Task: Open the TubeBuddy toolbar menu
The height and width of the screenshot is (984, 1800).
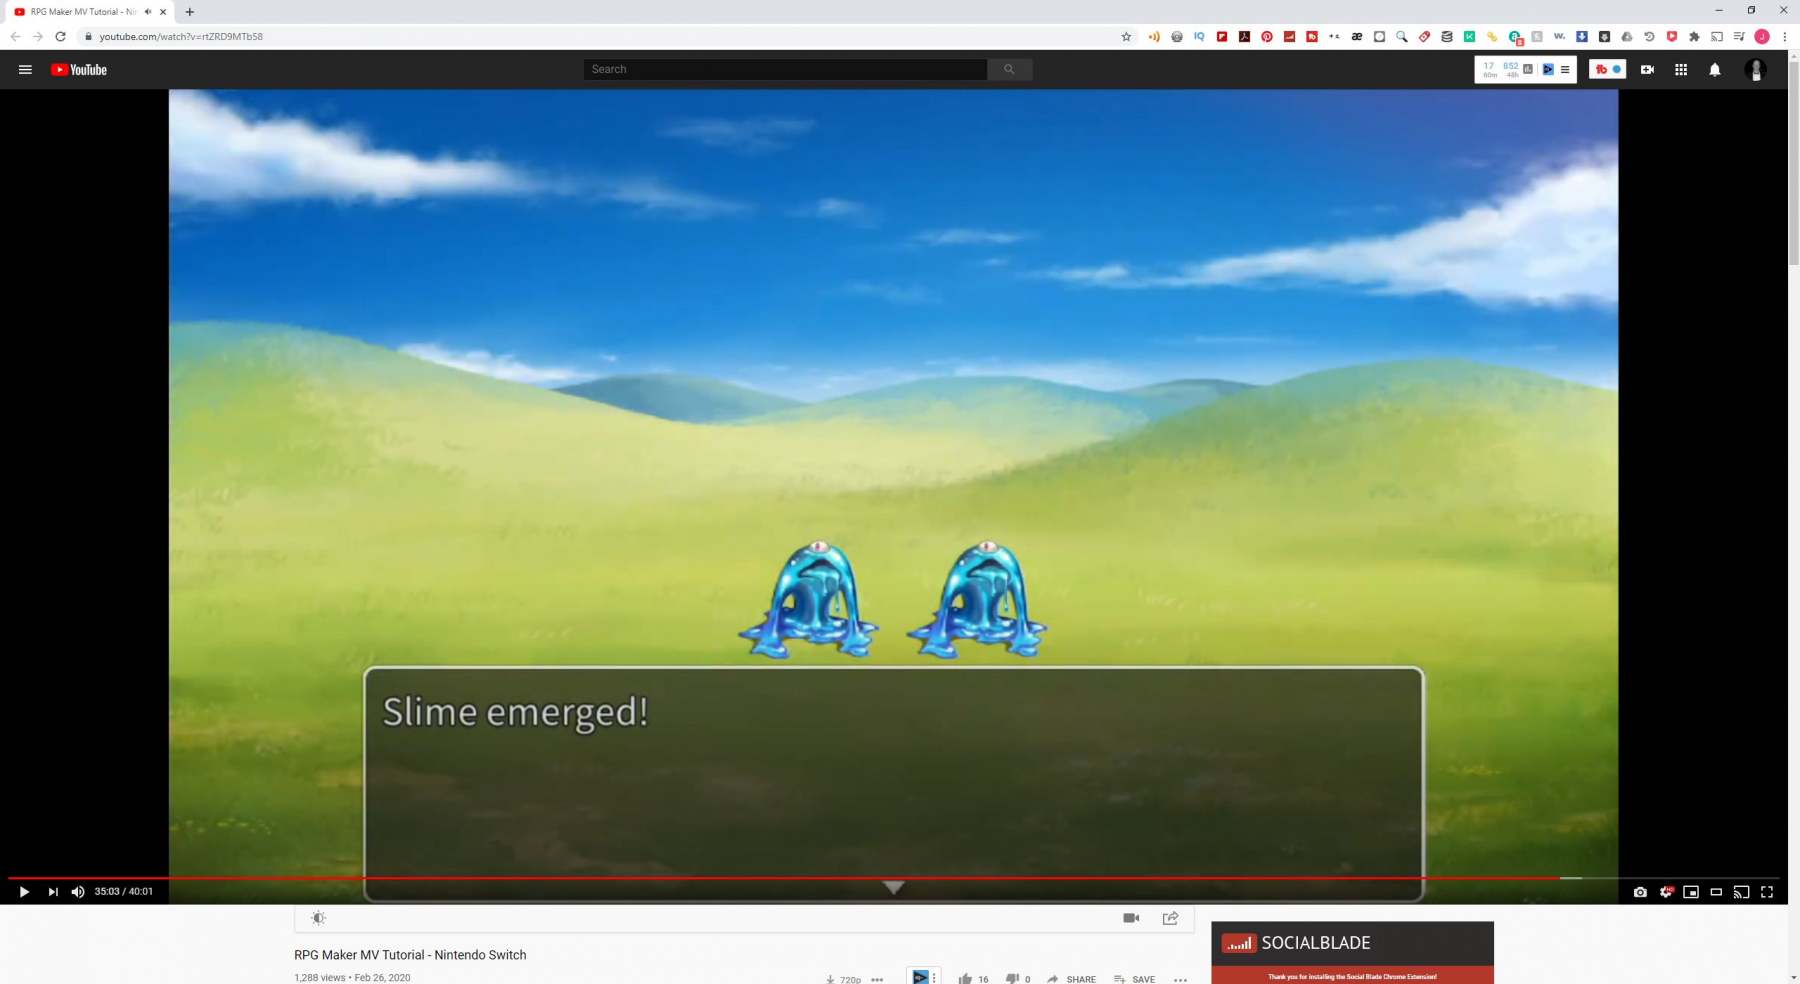Action: pyautogui.click(x=1607, y=69)
